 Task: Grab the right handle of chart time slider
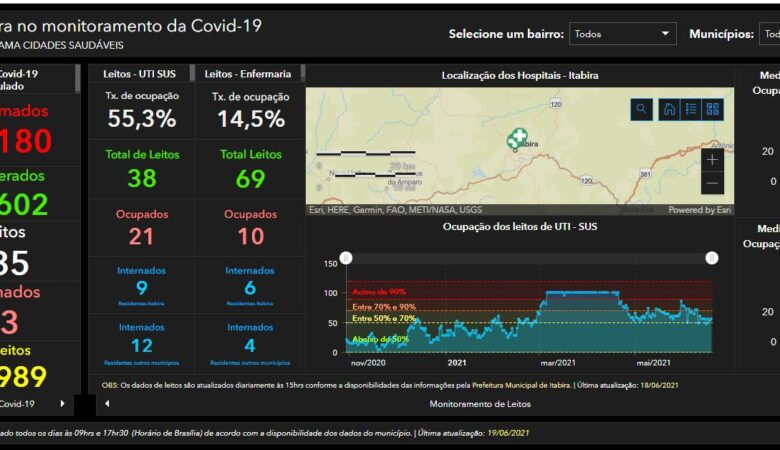point(712,258)
